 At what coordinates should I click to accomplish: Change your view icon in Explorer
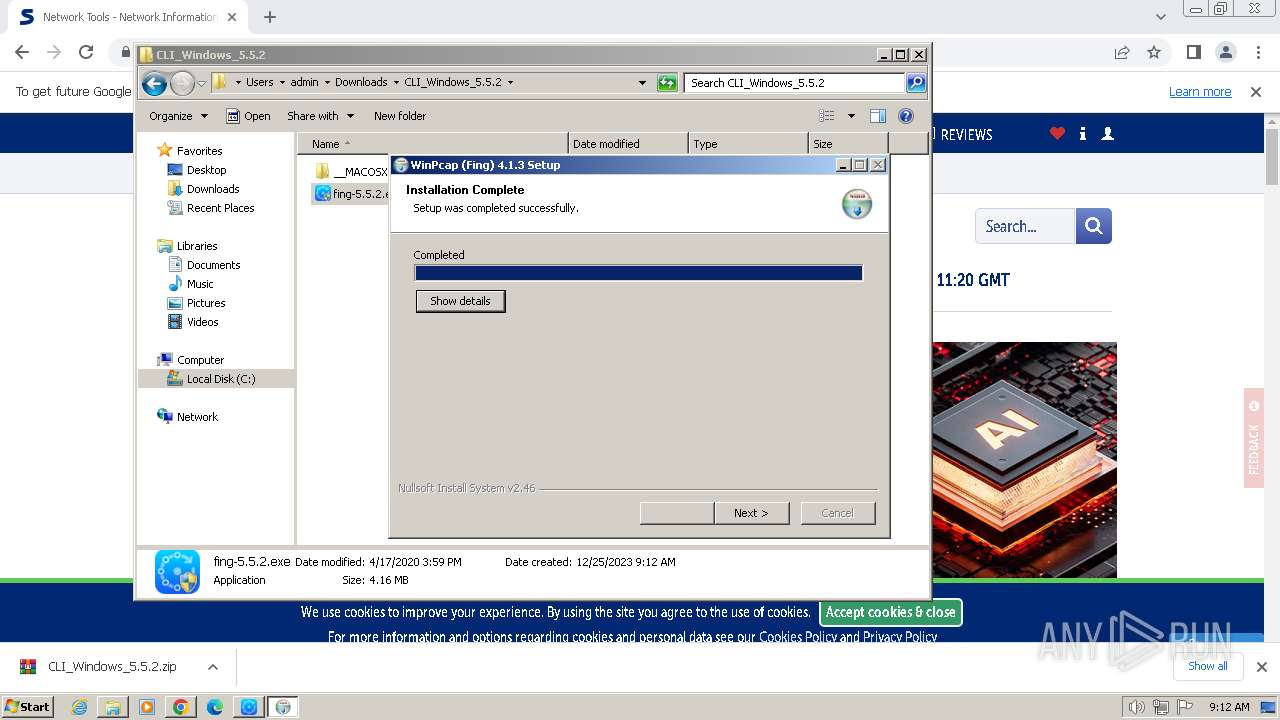pos(827,116)
